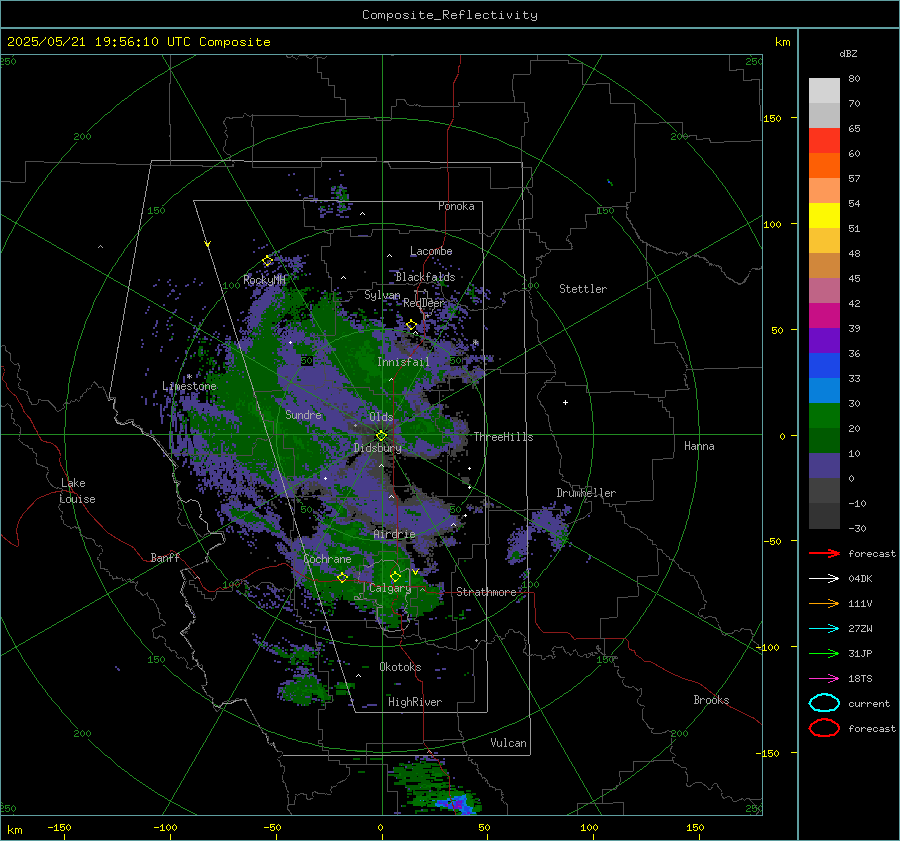The height and width of the screenshot is (841, 900).
Task: Click the white 04DK arrow in legend
Action: coord(824,578)
